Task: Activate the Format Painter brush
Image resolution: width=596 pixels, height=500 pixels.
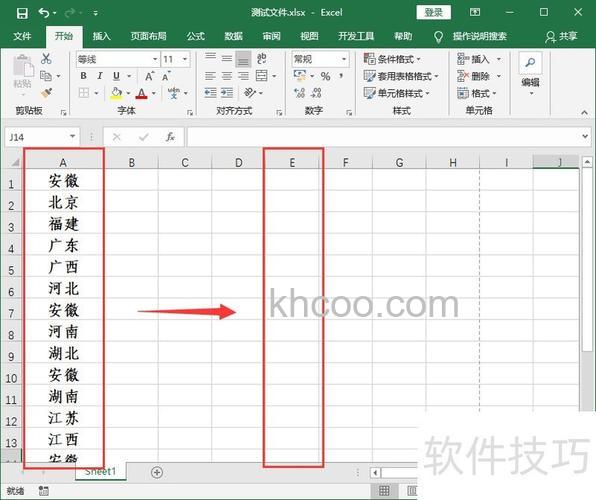Action: coord(46,93)
